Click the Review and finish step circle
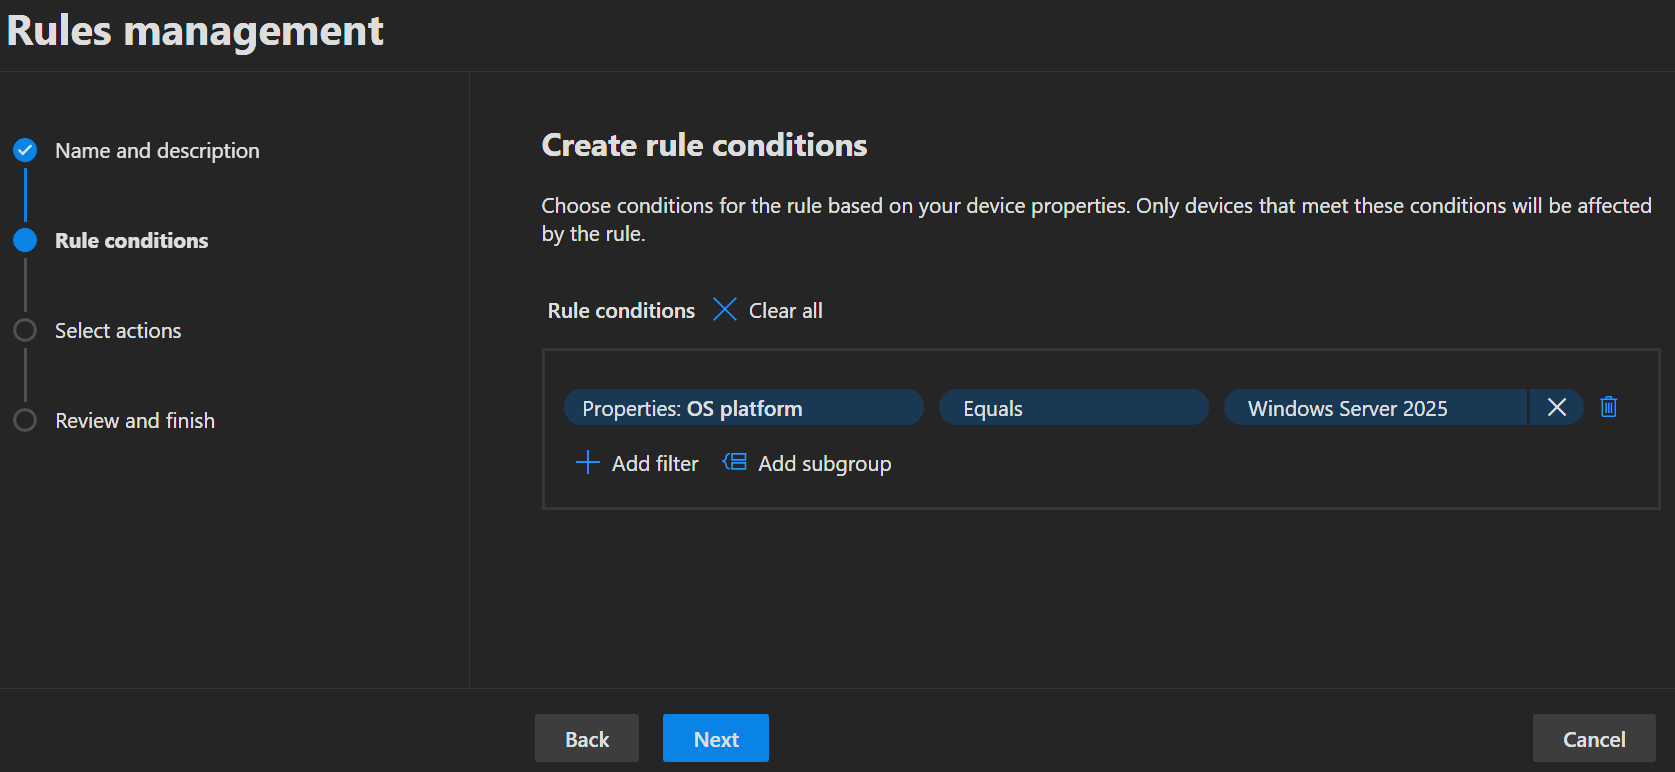Screen dimensions: 1675x772 click(x=25, y=420)
